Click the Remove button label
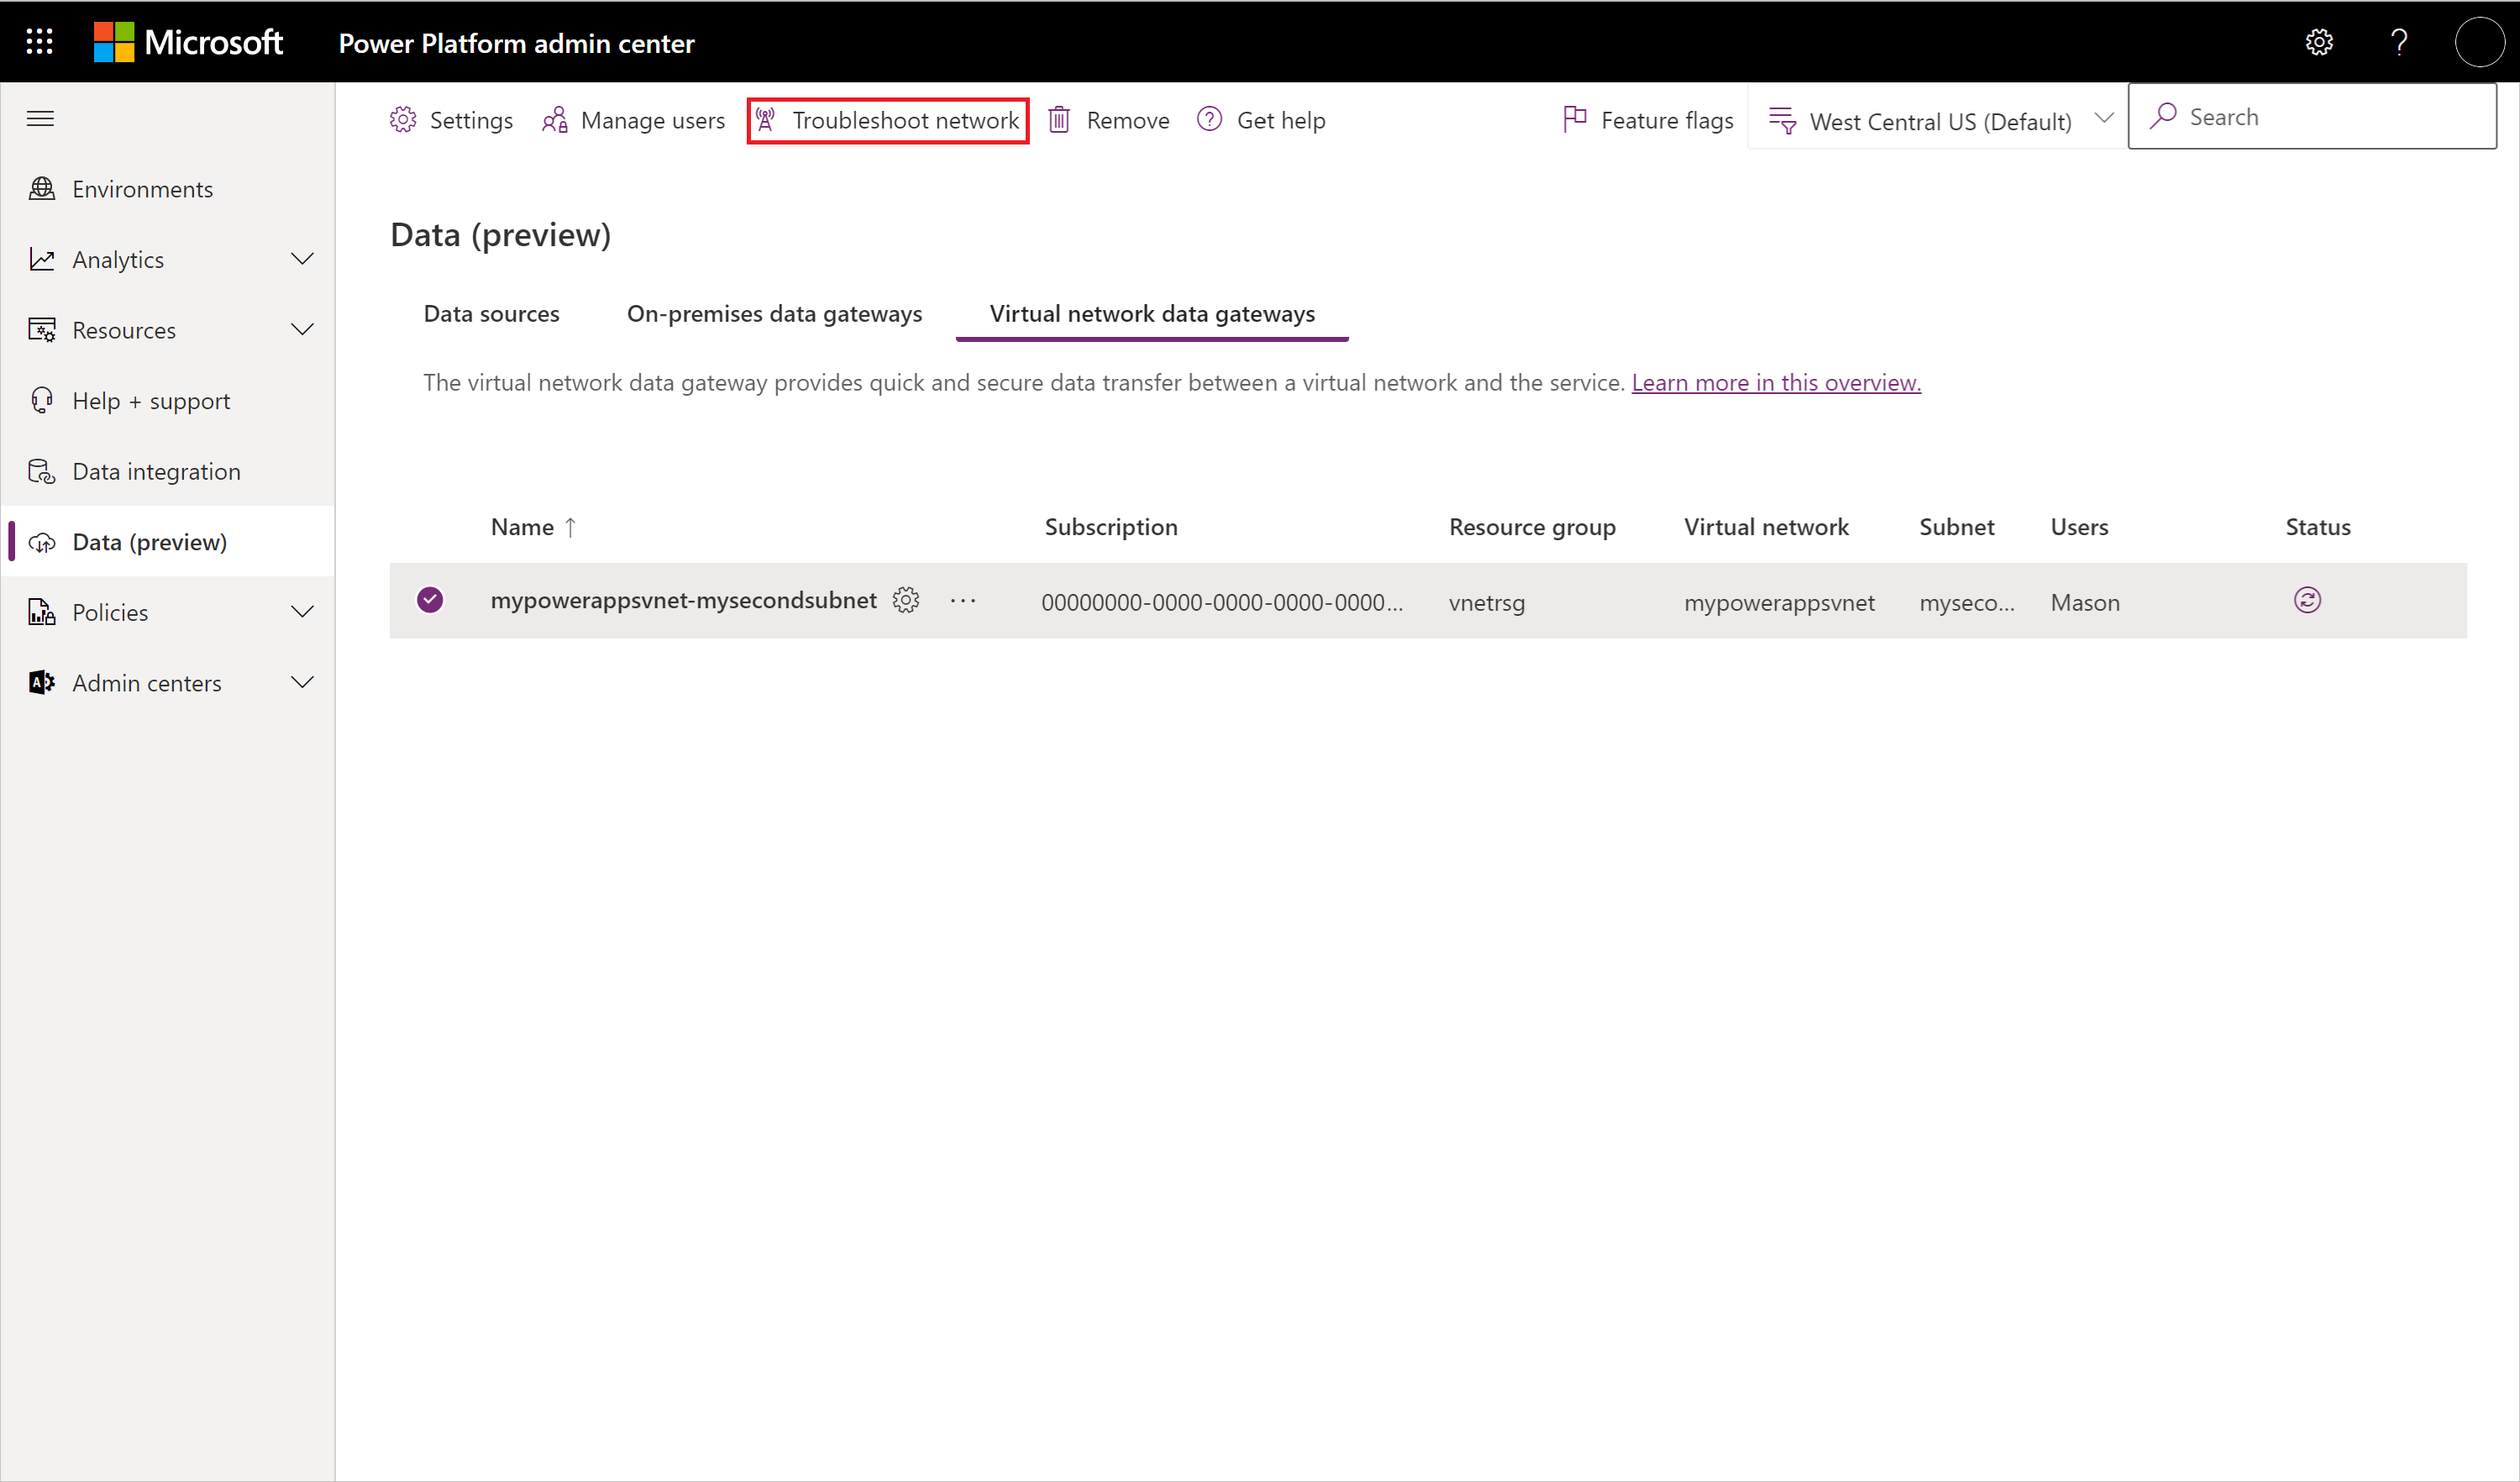This screenshot has width=2520, height=1482. click(1128, 120)
